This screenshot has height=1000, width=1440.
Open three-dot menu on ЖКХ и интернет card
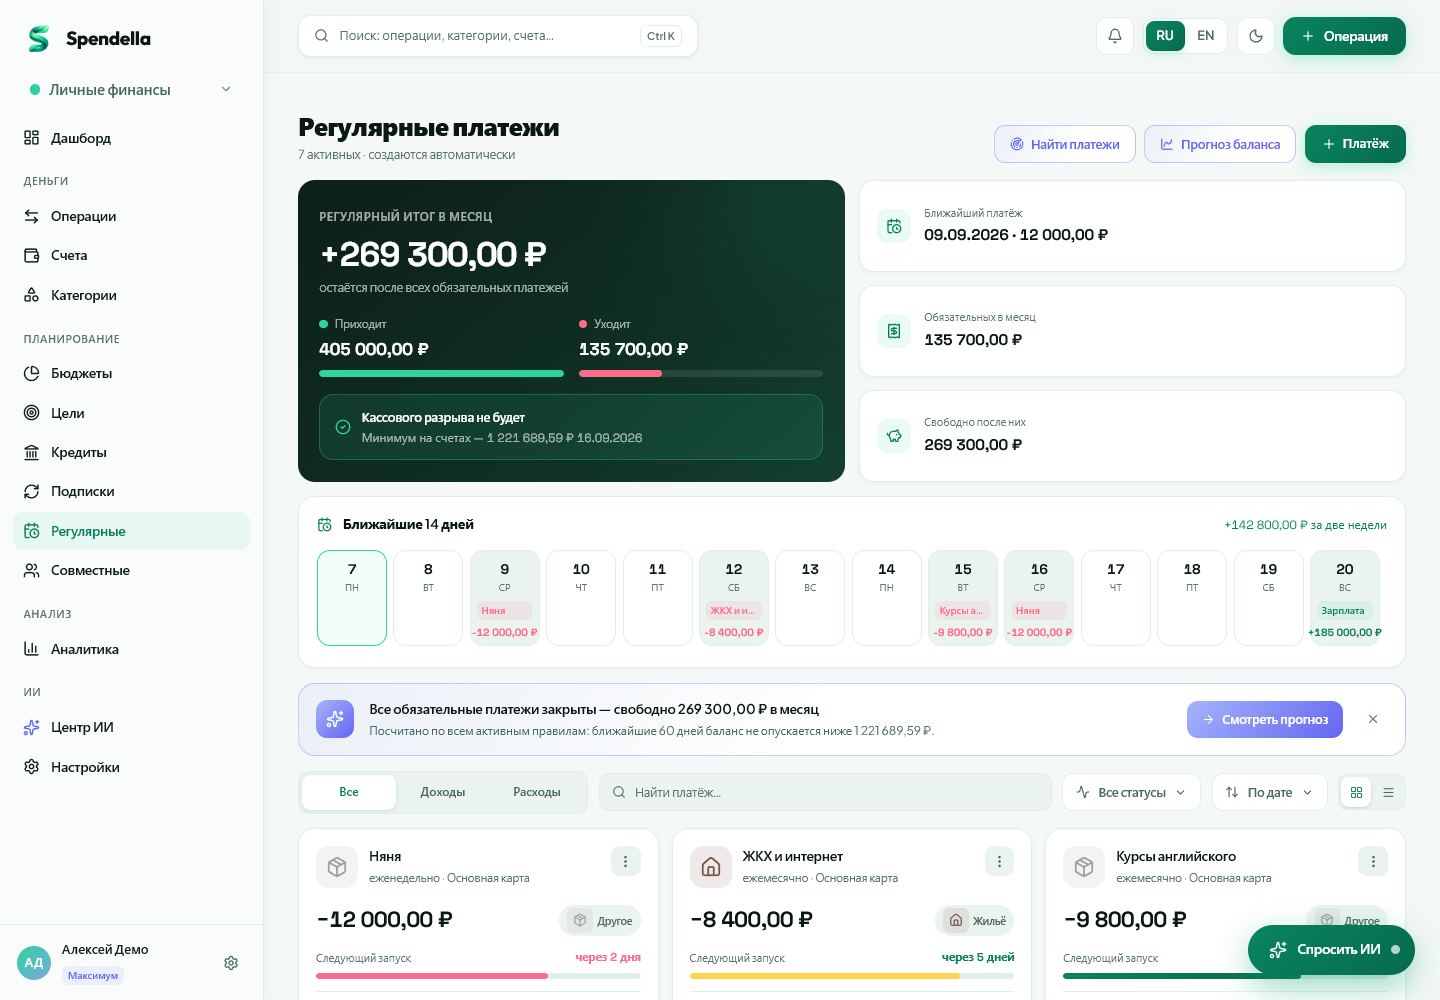(x=999, y=861)
